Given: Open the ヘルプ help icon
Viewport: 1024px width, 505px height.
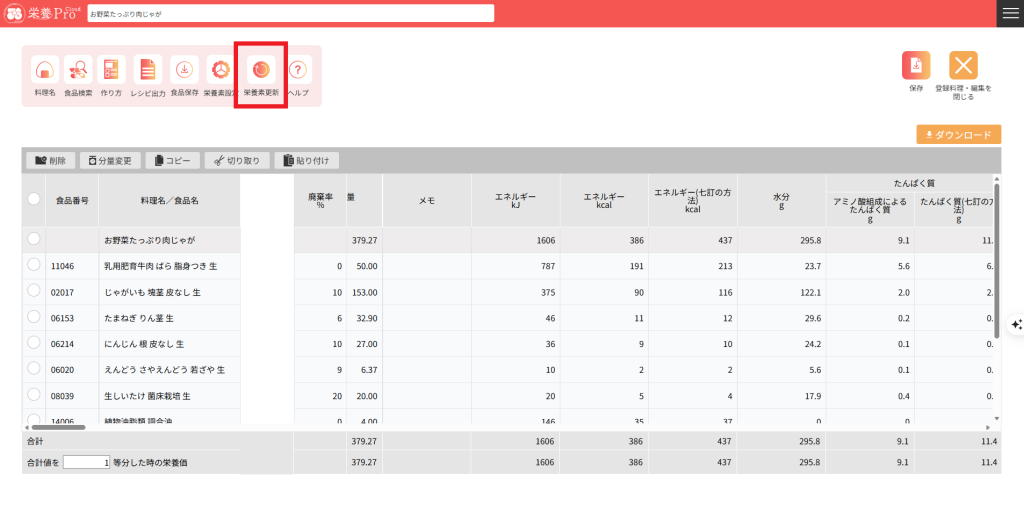Looking at the screenshot, I should 299,71.
